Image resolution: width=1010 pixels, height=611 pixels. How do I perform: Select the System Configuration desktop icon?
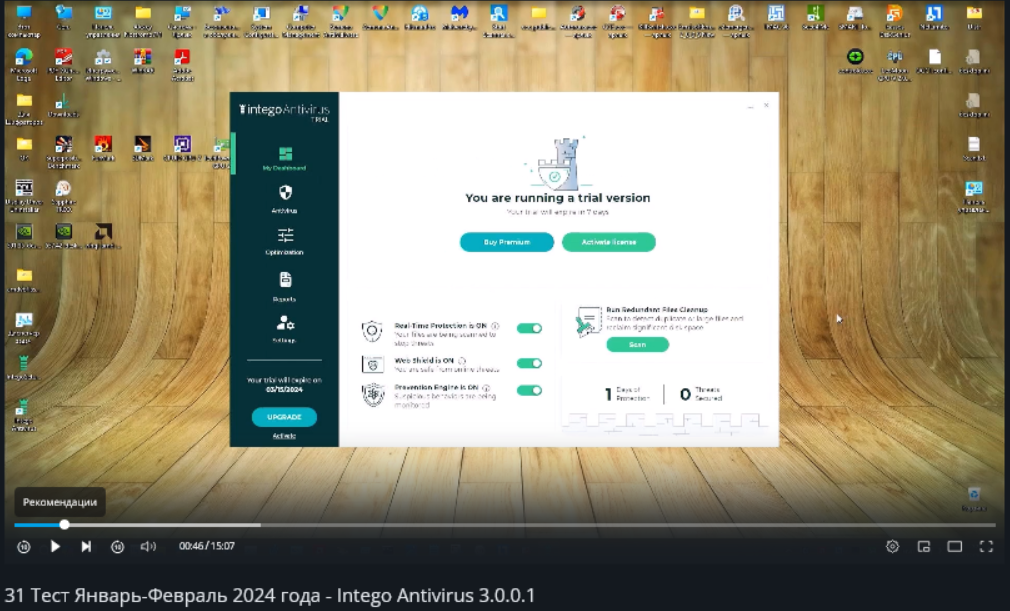[261, 21]
